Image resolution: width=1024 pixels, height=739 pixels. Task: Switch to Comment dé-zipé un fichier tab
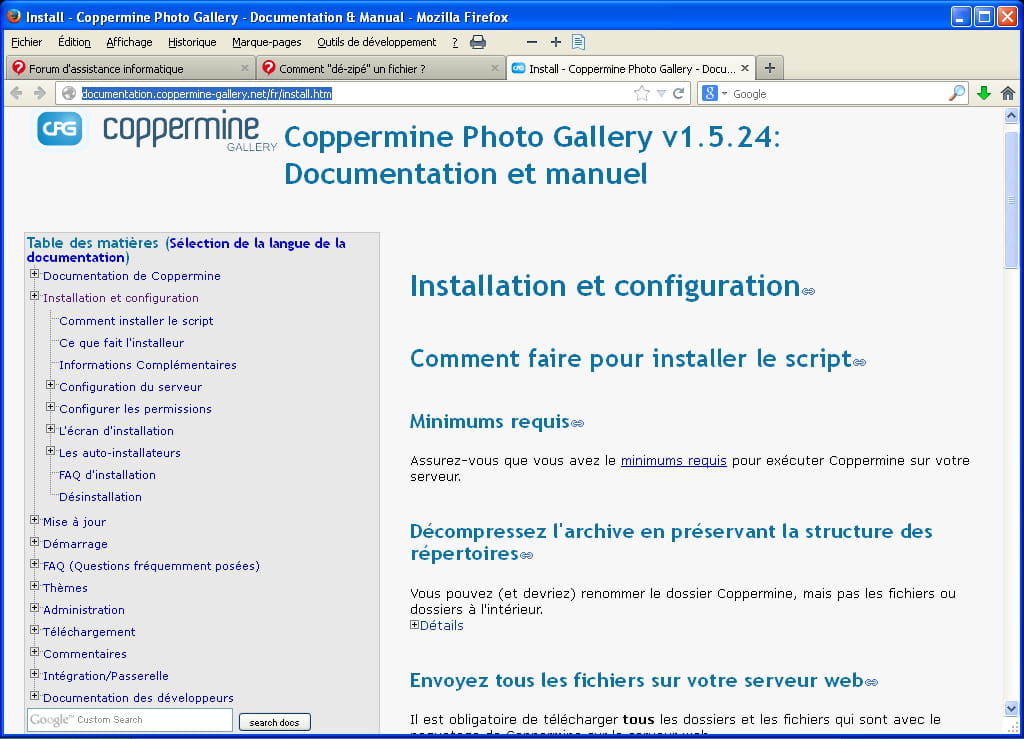coord(379,68)
